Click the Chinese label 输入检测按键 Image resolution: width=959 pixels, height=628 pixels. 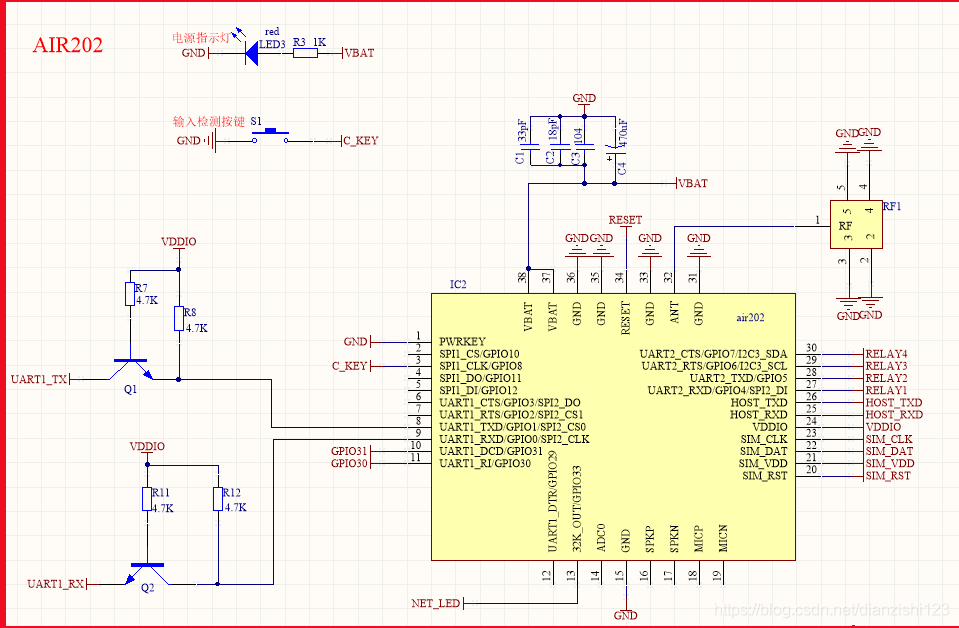pos(209,122)
